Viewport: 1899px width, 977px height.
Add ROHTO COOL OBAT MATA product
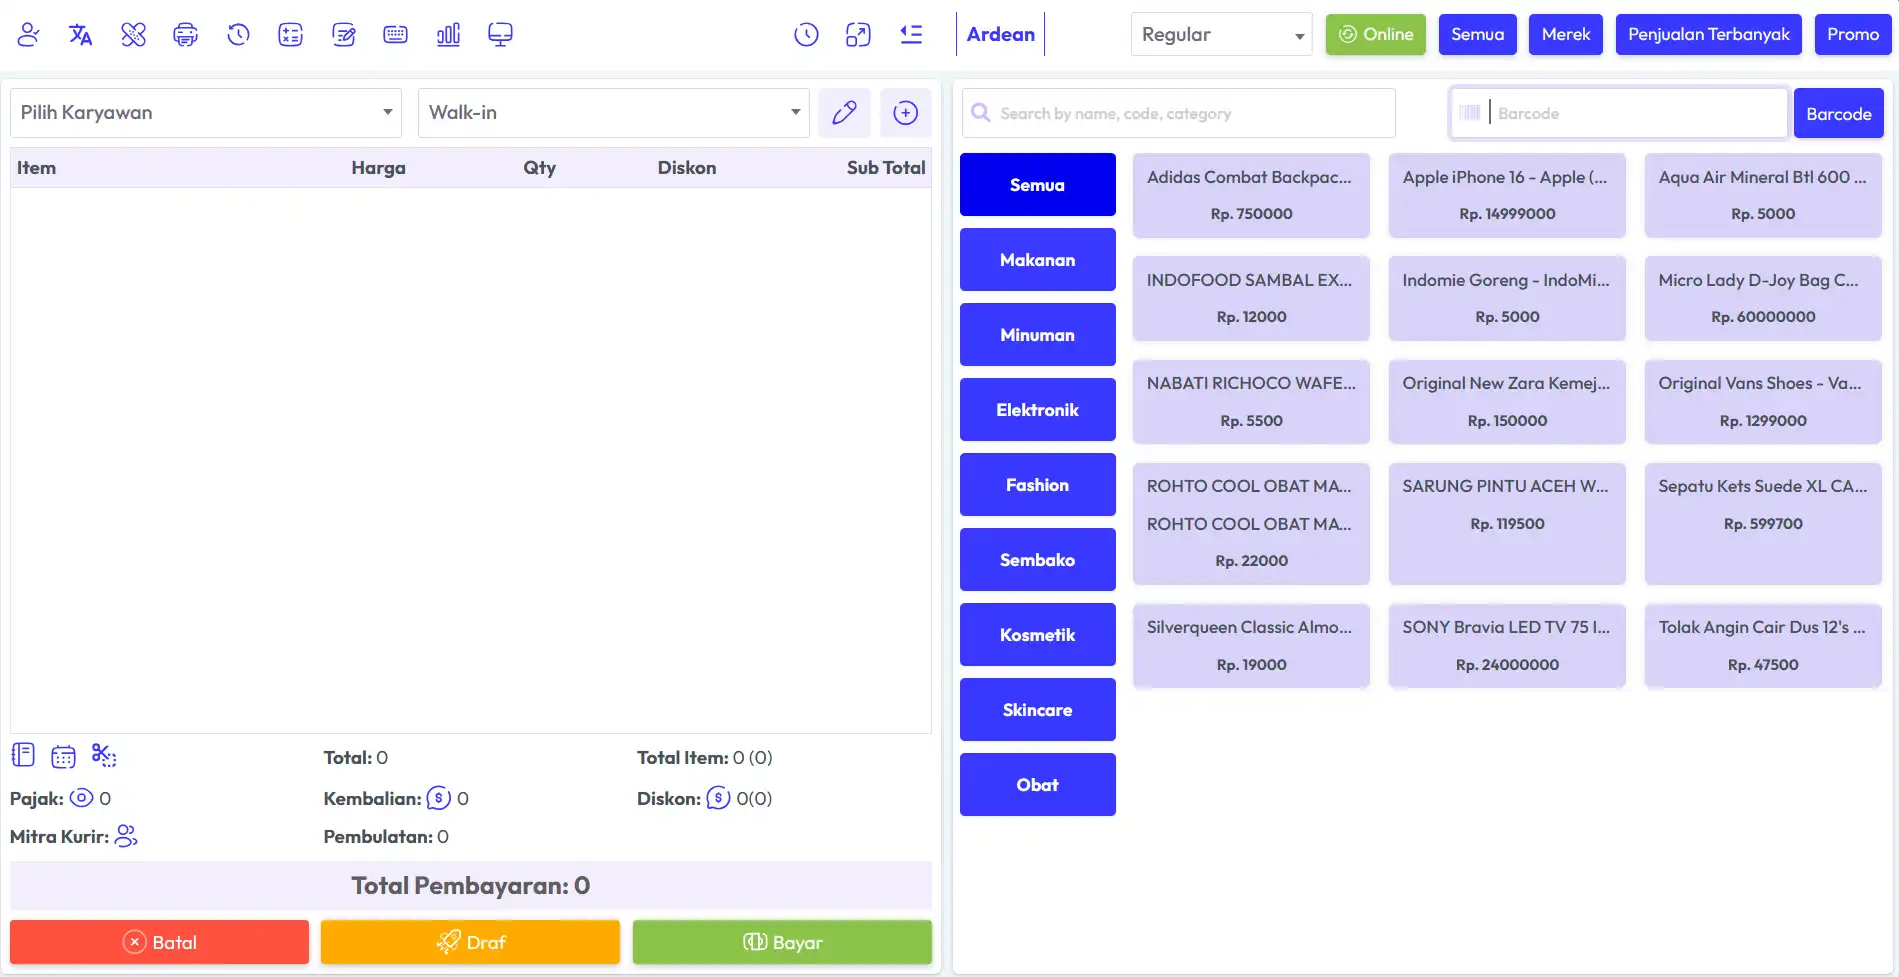click(1251, 523)
